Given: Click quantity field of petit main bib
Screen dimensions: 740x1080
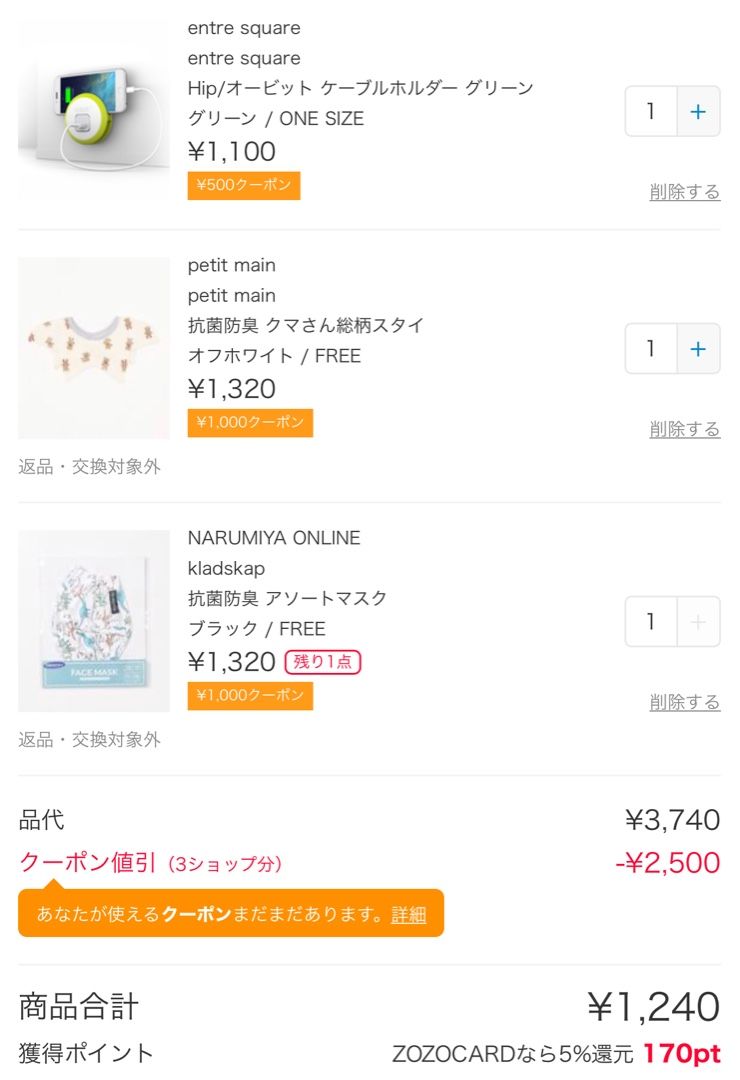Looking at the screenshot, I should click(x=651, y=349).
